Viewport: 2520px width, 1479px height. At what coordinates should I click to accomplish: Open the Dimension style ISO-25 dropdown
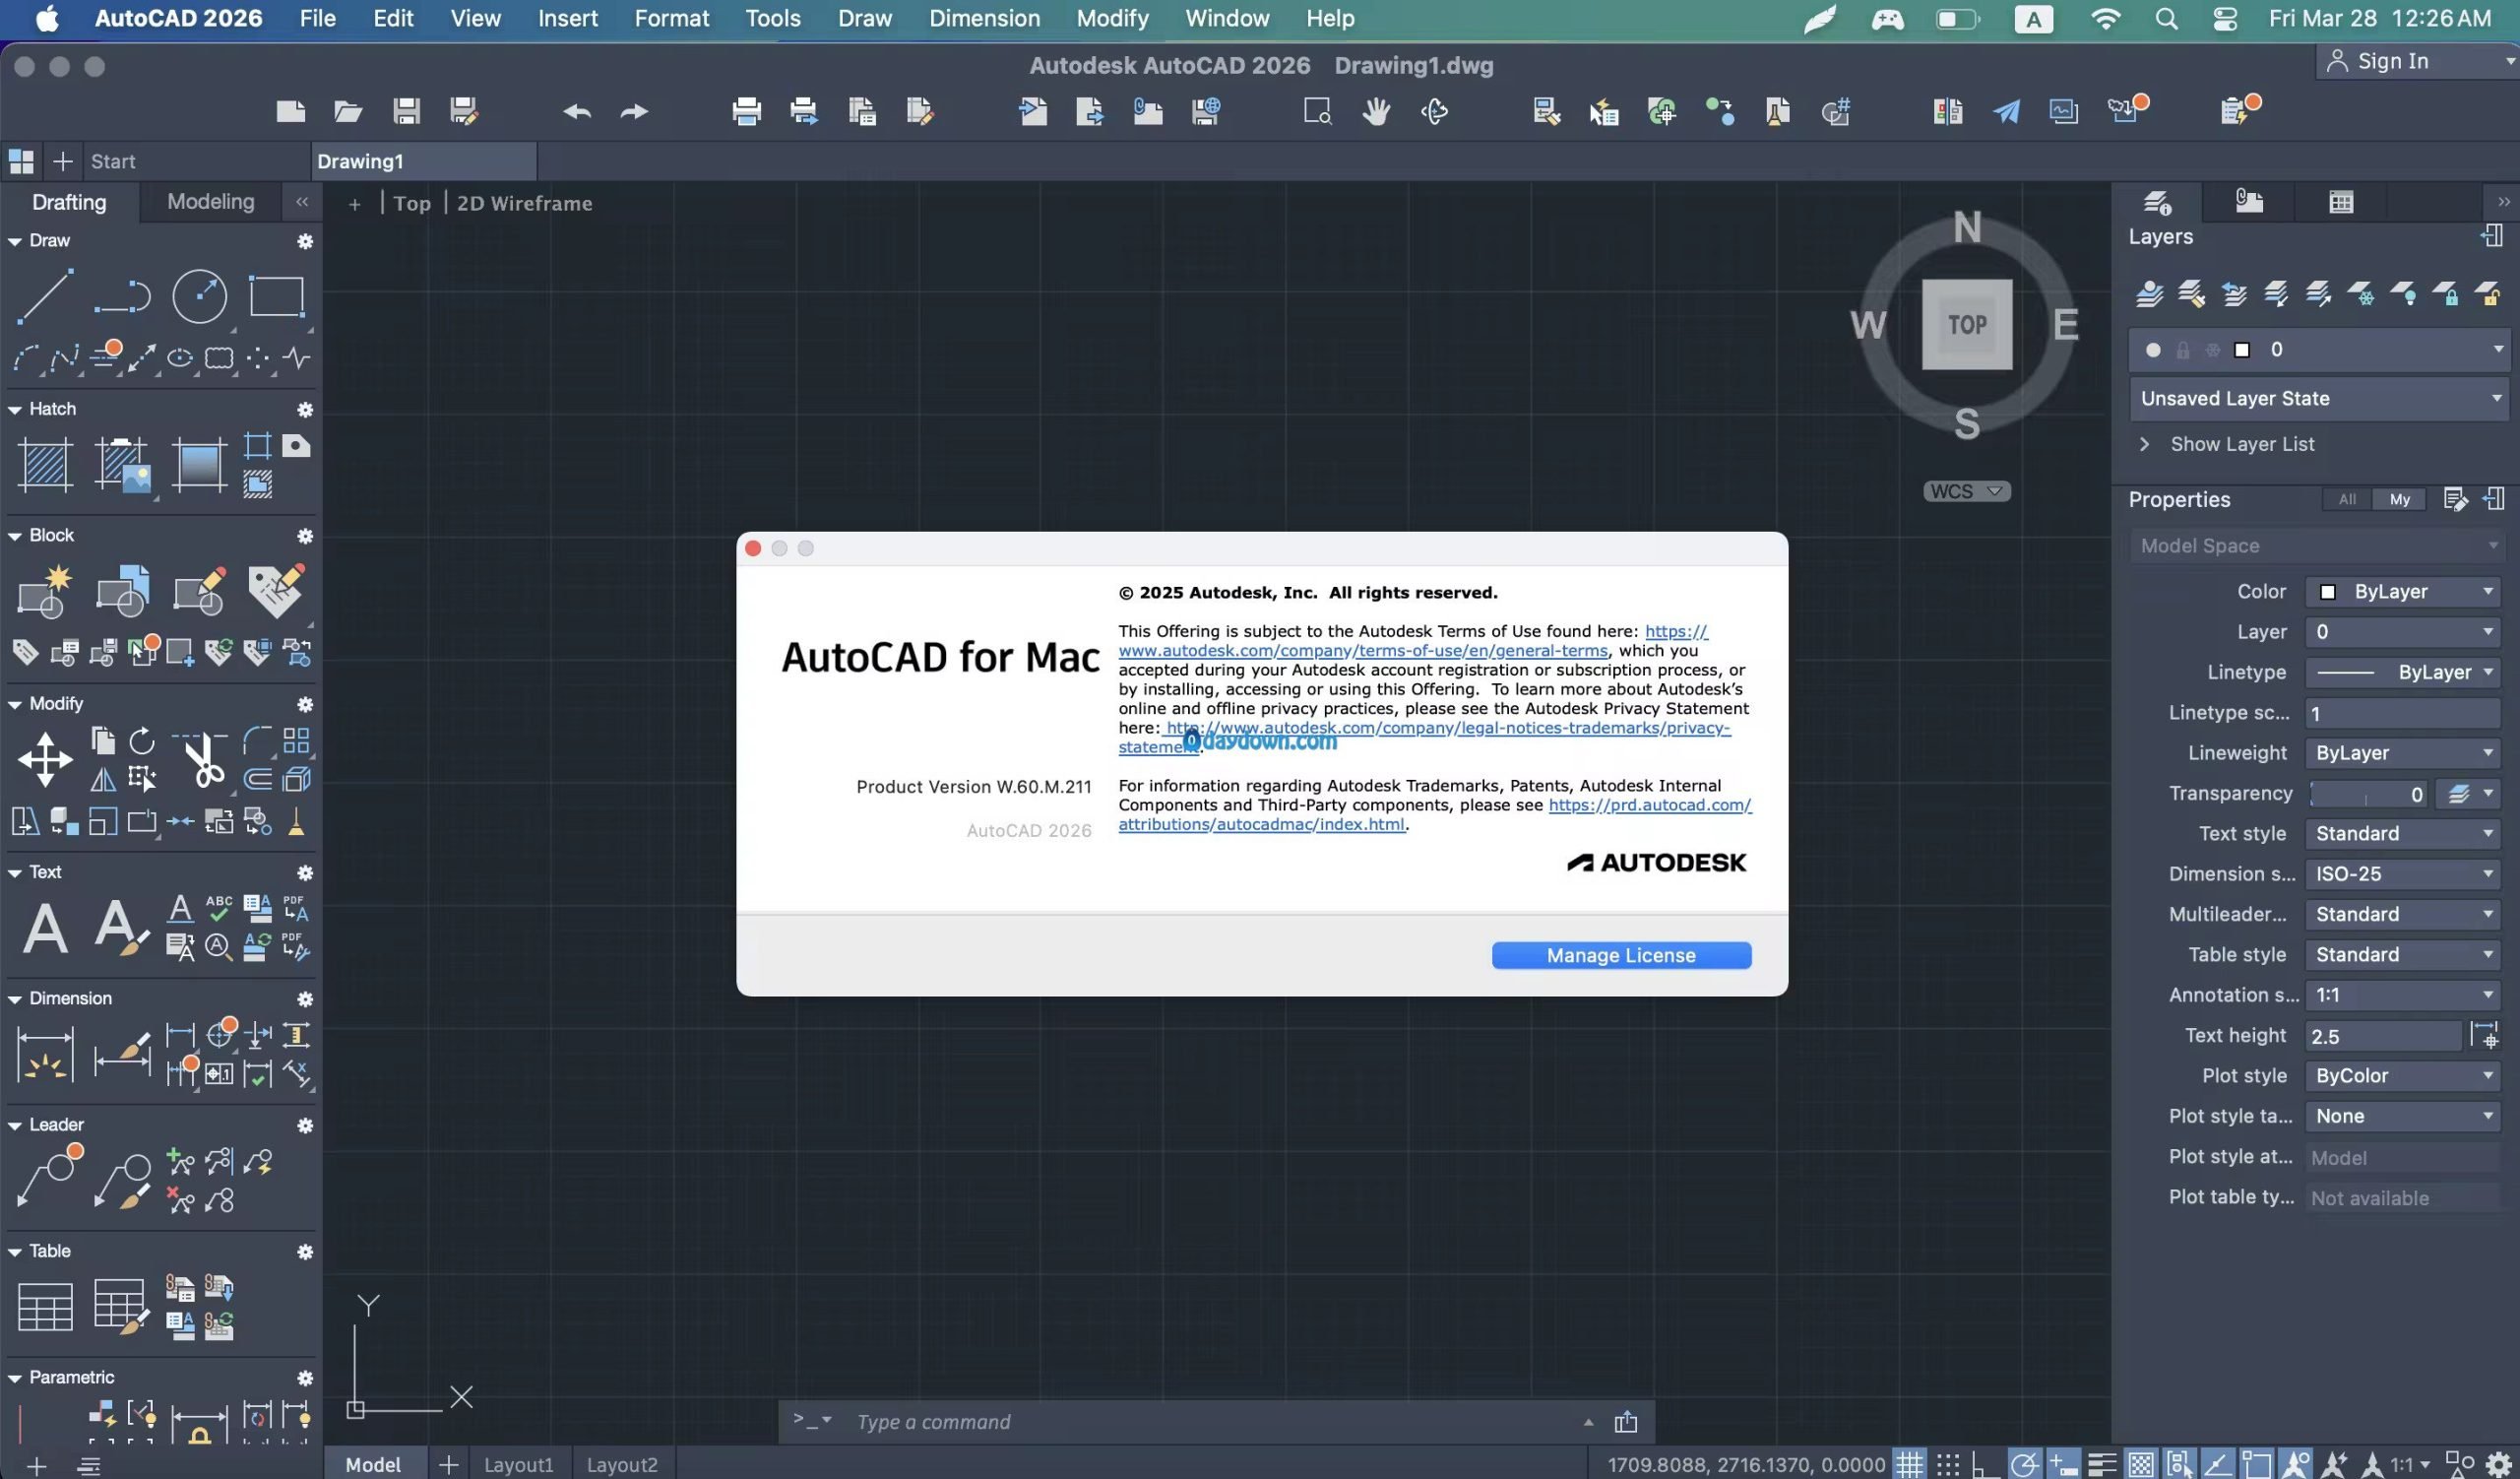click(x=2403, y=874)
